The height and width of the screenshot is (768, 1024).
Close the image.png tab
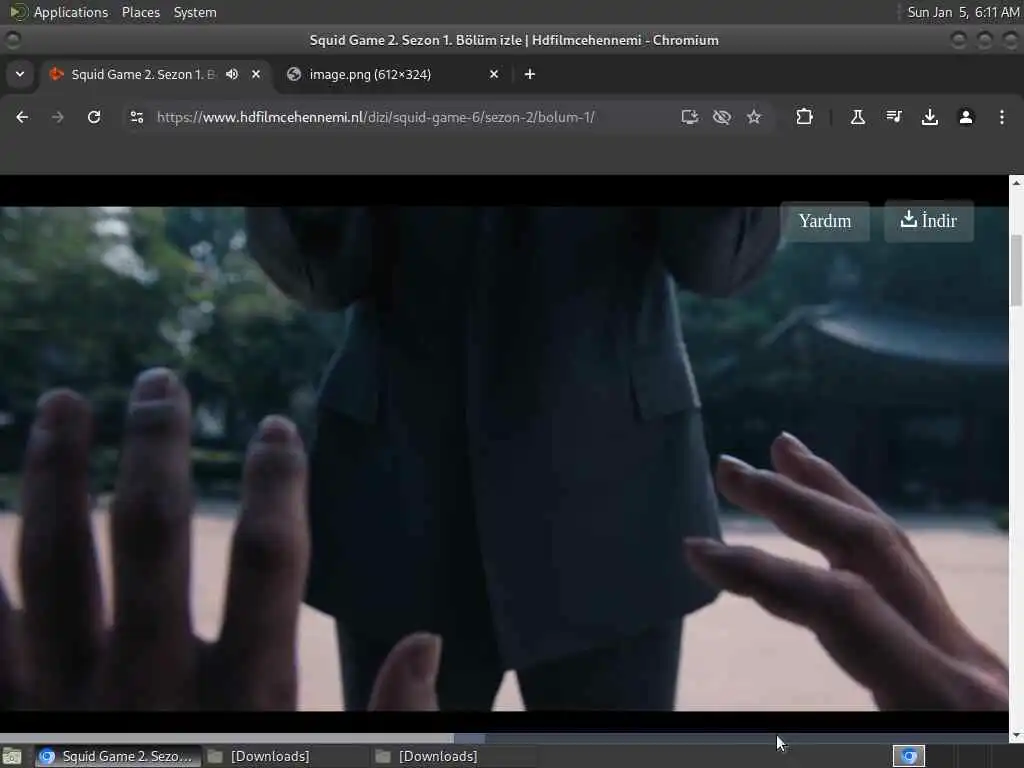pos(494,74)
